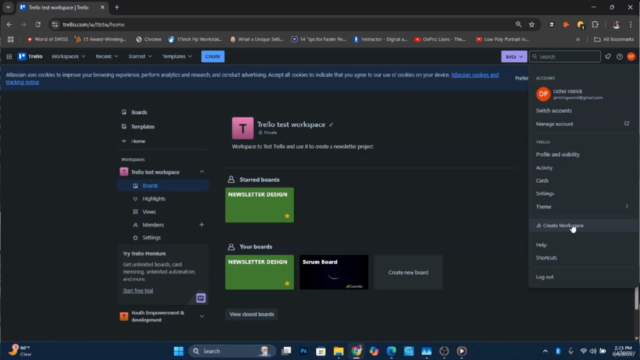Expand the Theme submenu arrow
Viewport: 640px width, 360px height.
pos(627,207)
